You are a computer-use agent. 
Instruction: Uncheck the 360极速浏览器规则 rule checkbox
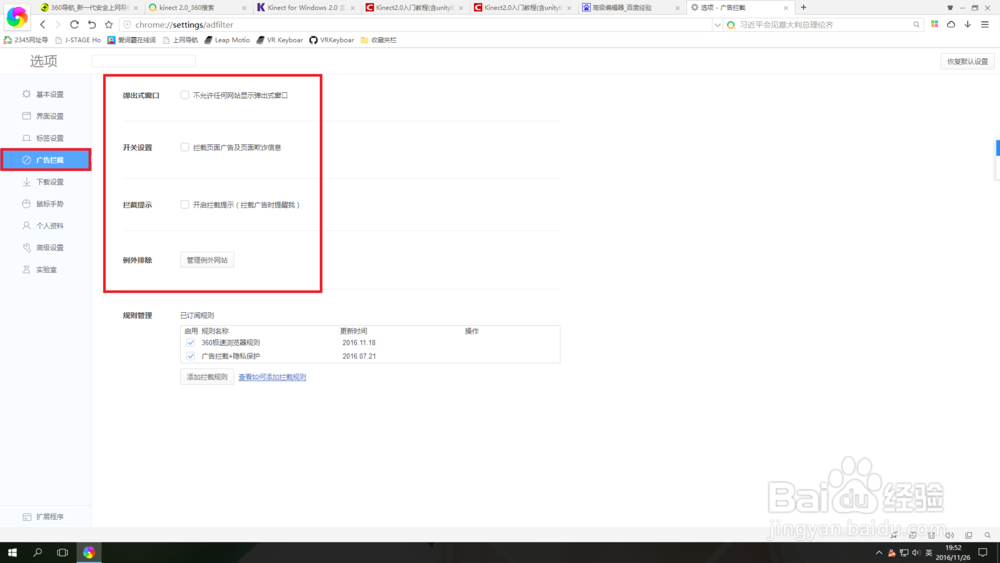pos(191,342)
